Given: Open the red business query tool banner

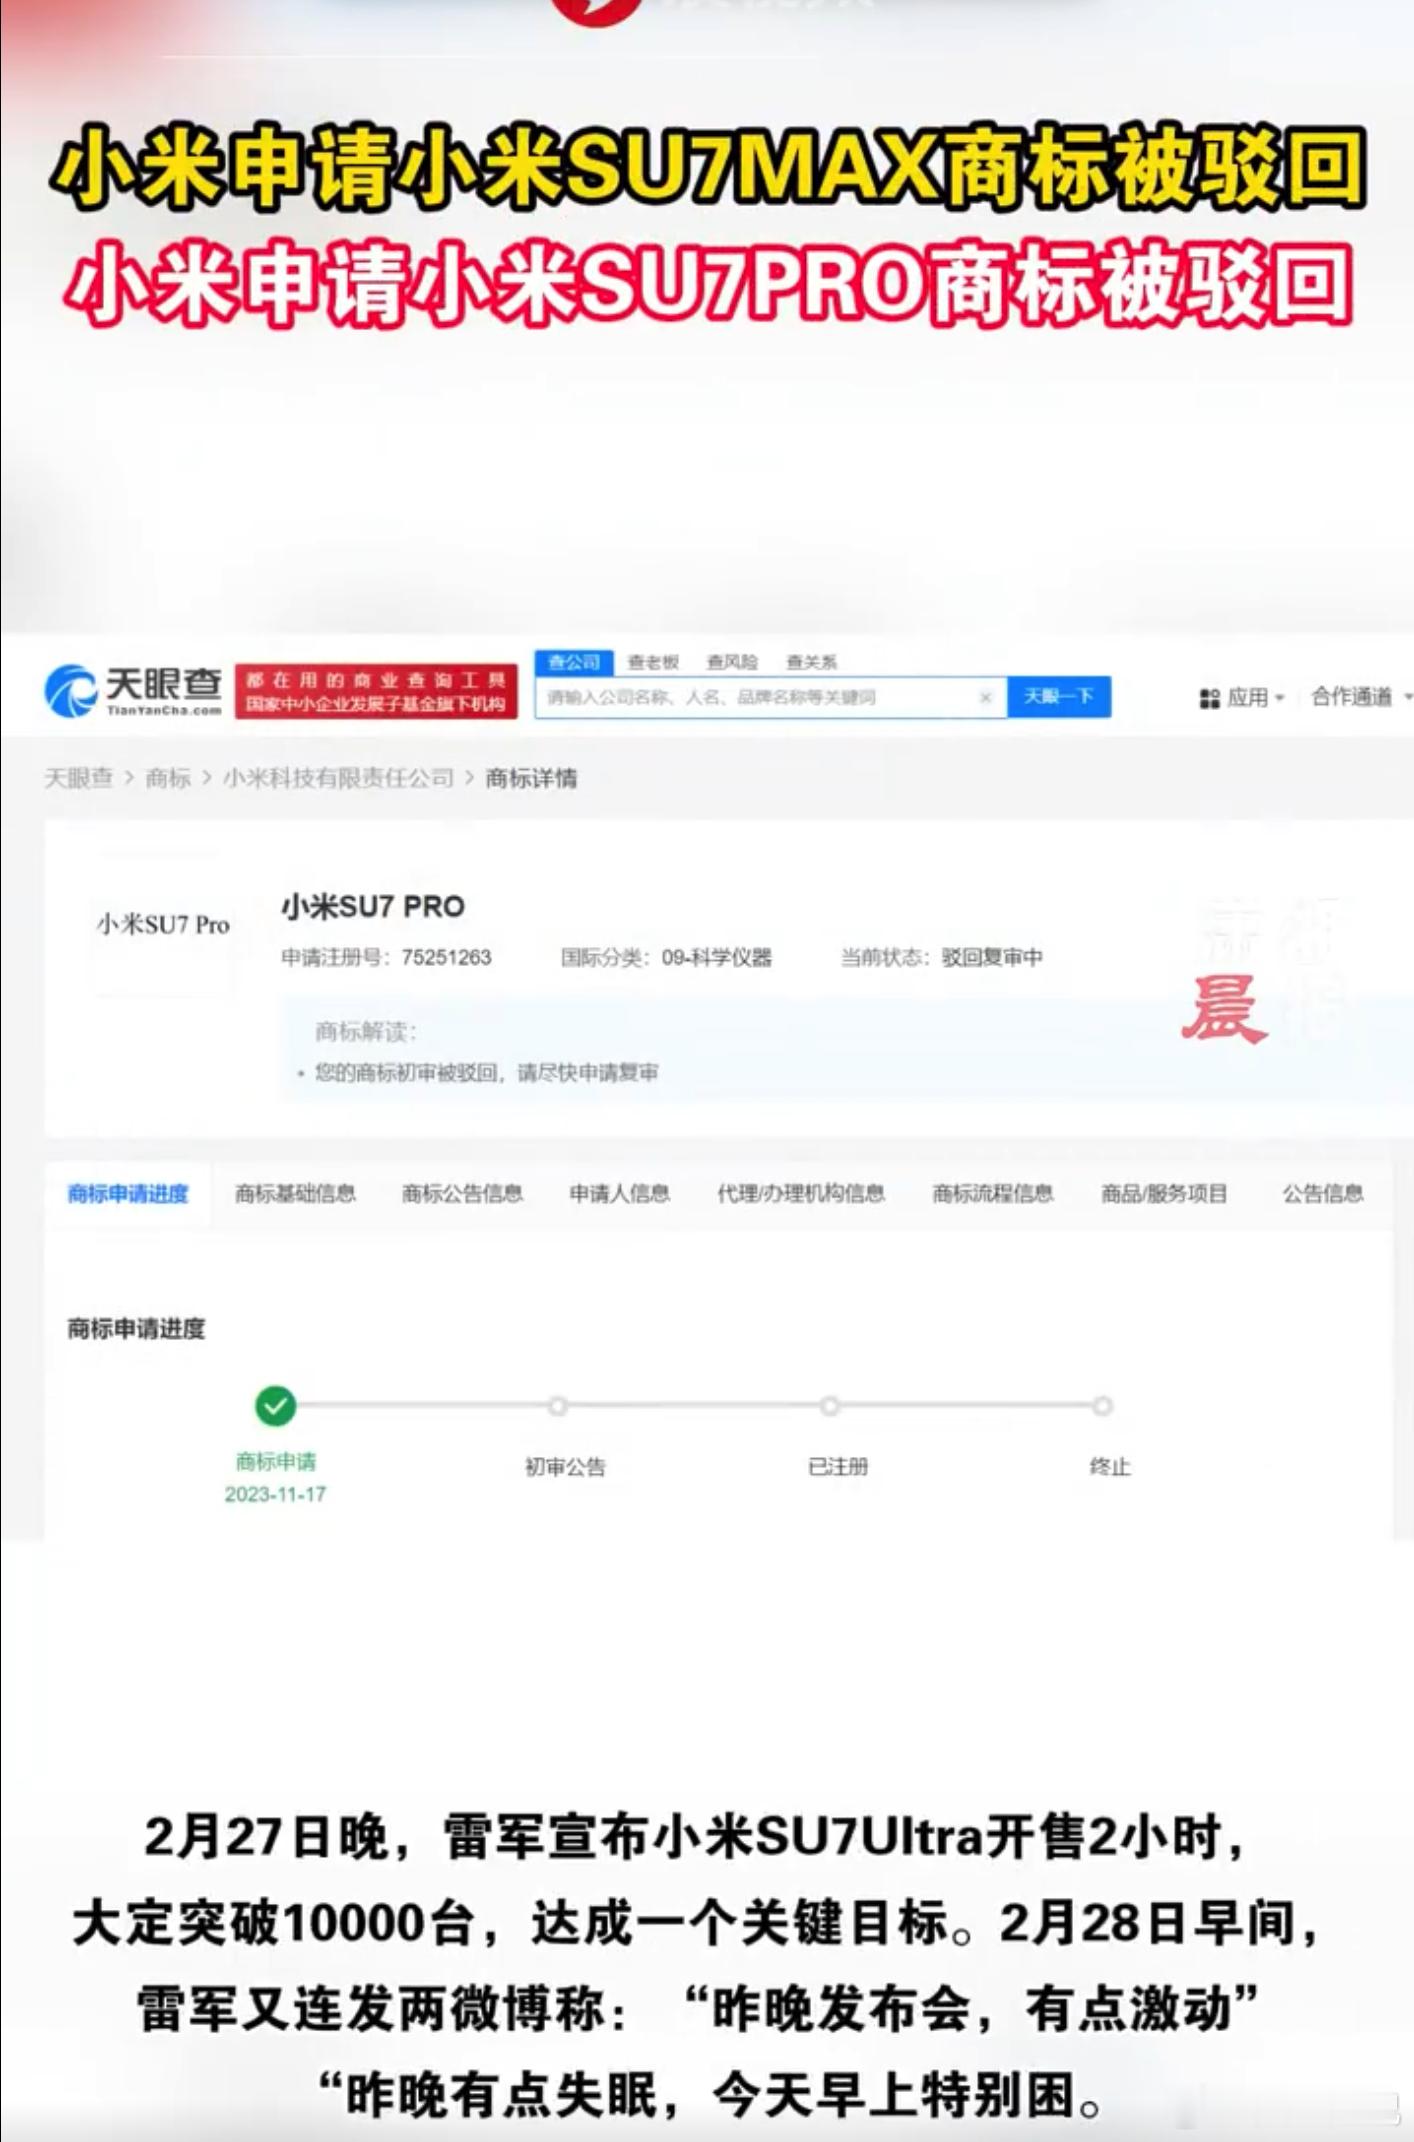Looking at the screenshot, I should point(376,691).
